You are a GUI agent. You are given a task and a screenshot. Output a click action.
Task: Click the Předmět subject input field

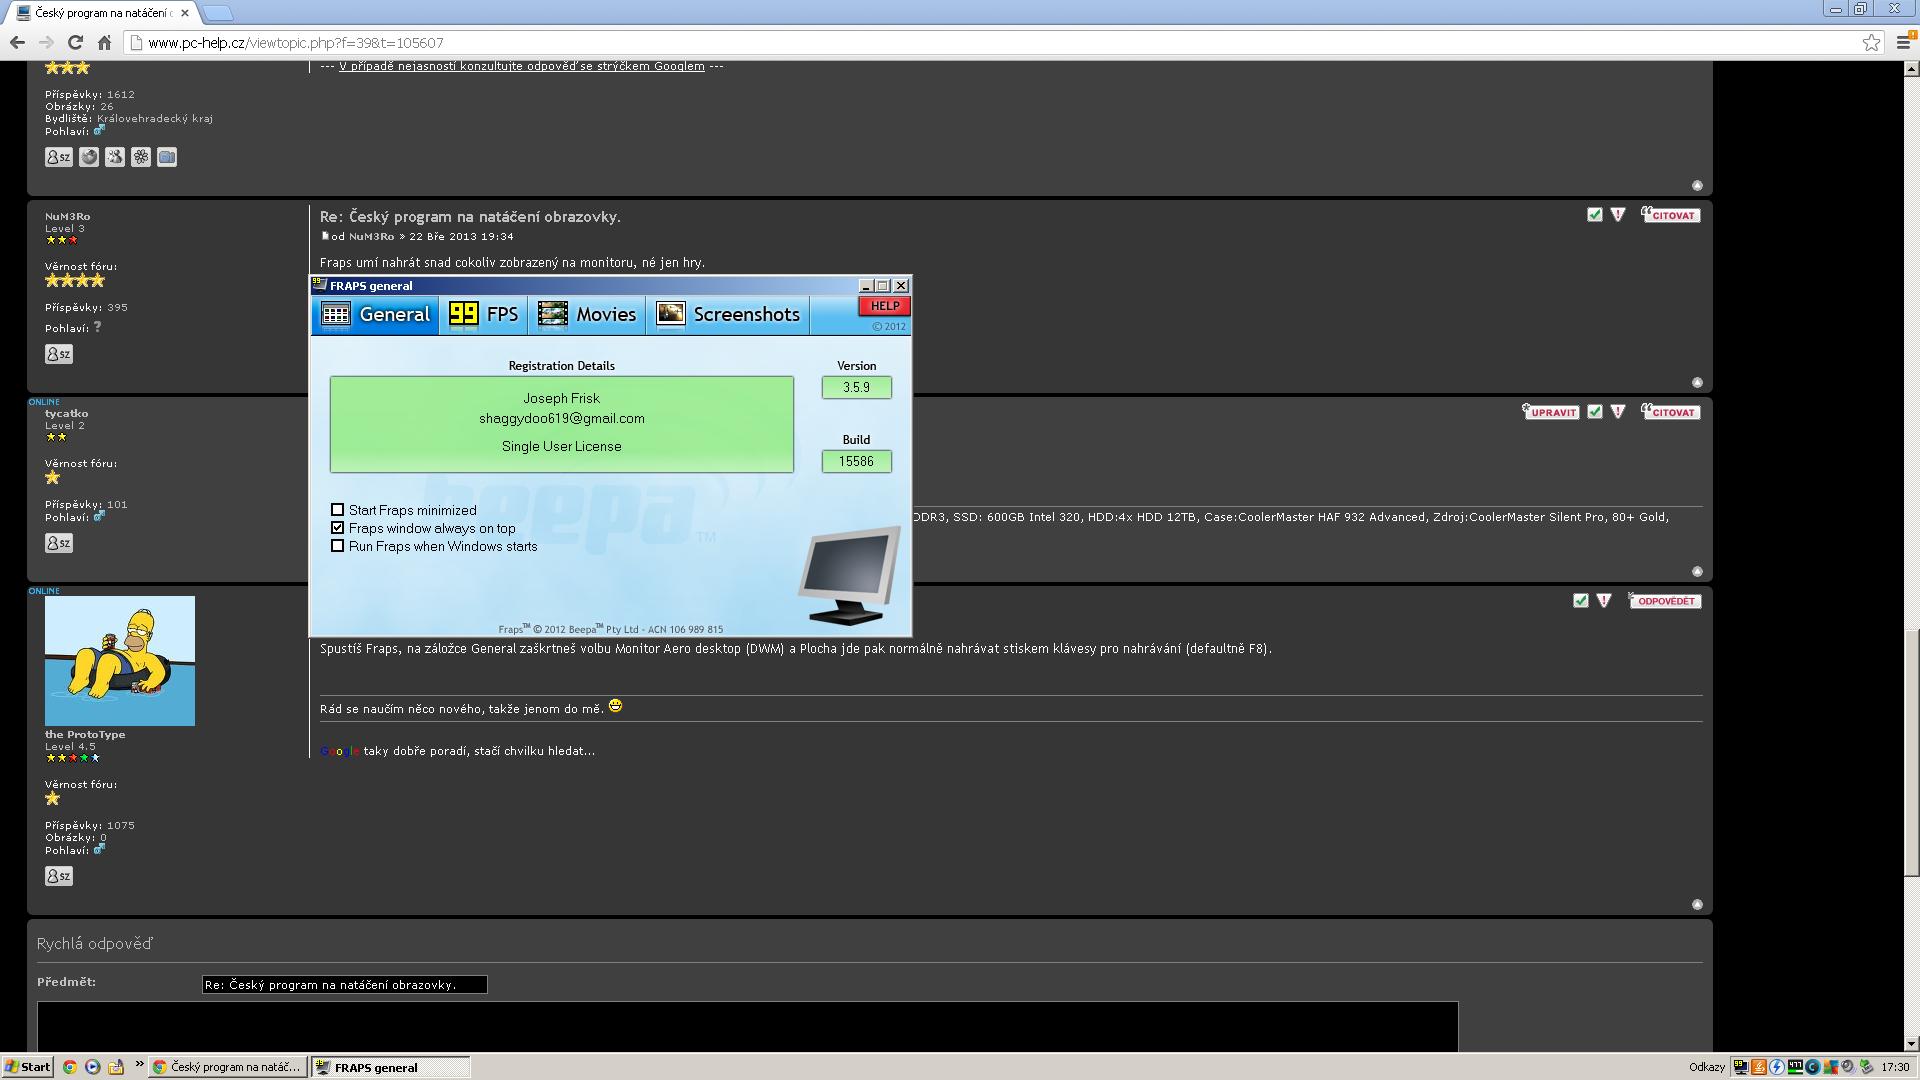tap(344, 985)
